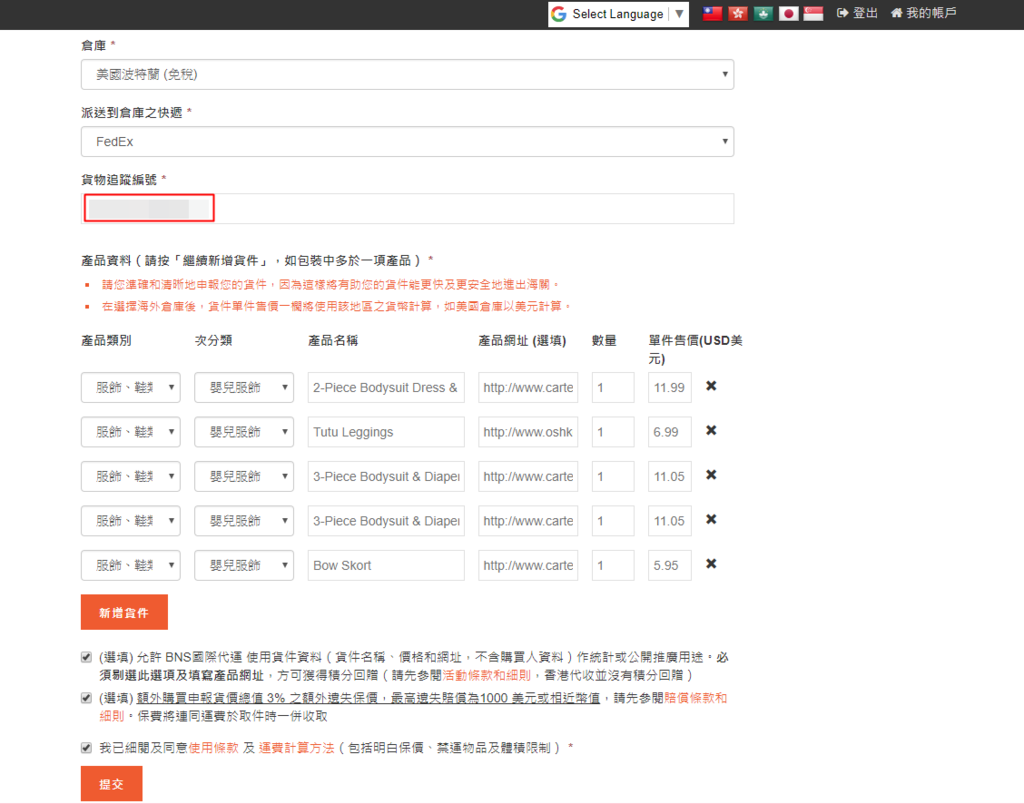Remove the Tutu Leggings row with X
The height and width of the screenshot is (804, 1024).
click(711, 431)
